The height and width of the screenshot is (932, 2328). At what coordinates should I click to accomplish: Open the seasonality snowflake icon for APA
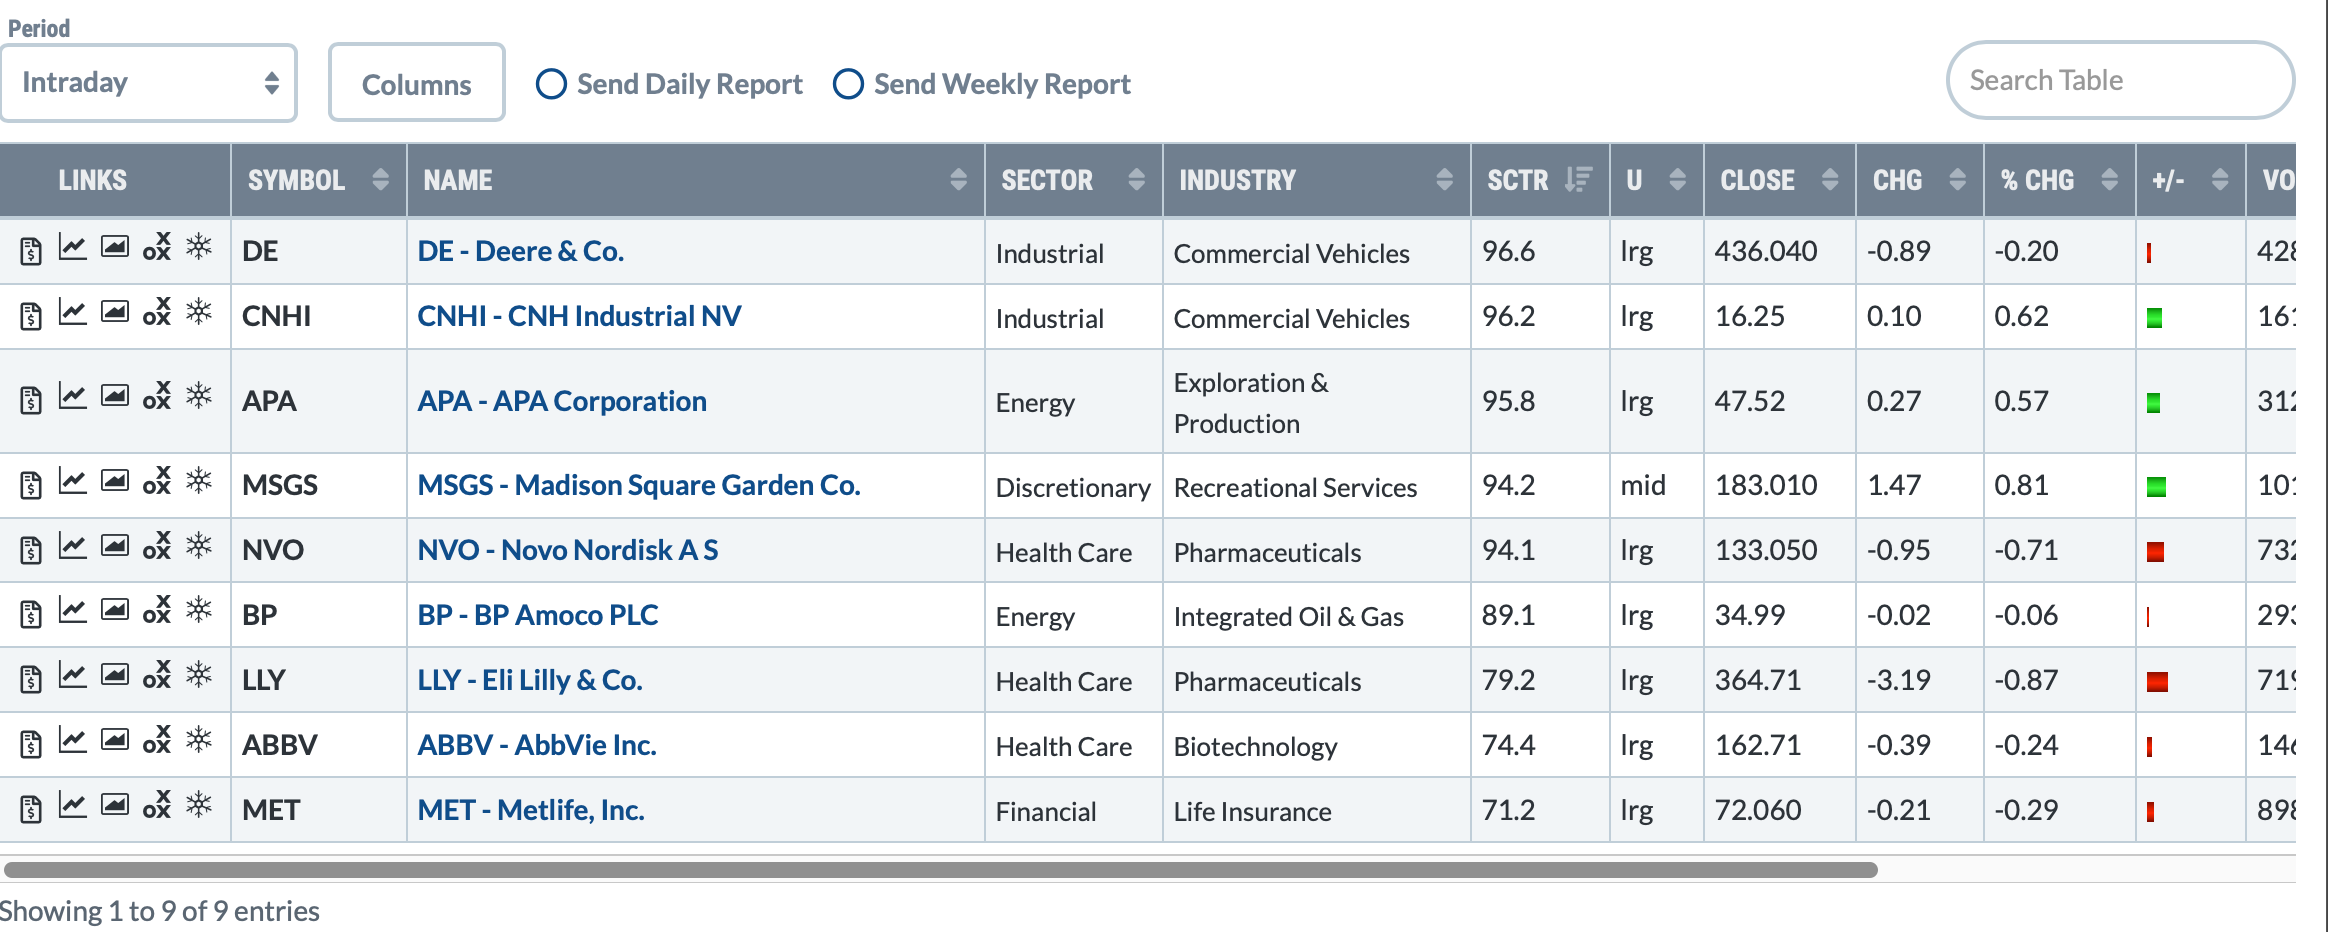click(199, 396)
